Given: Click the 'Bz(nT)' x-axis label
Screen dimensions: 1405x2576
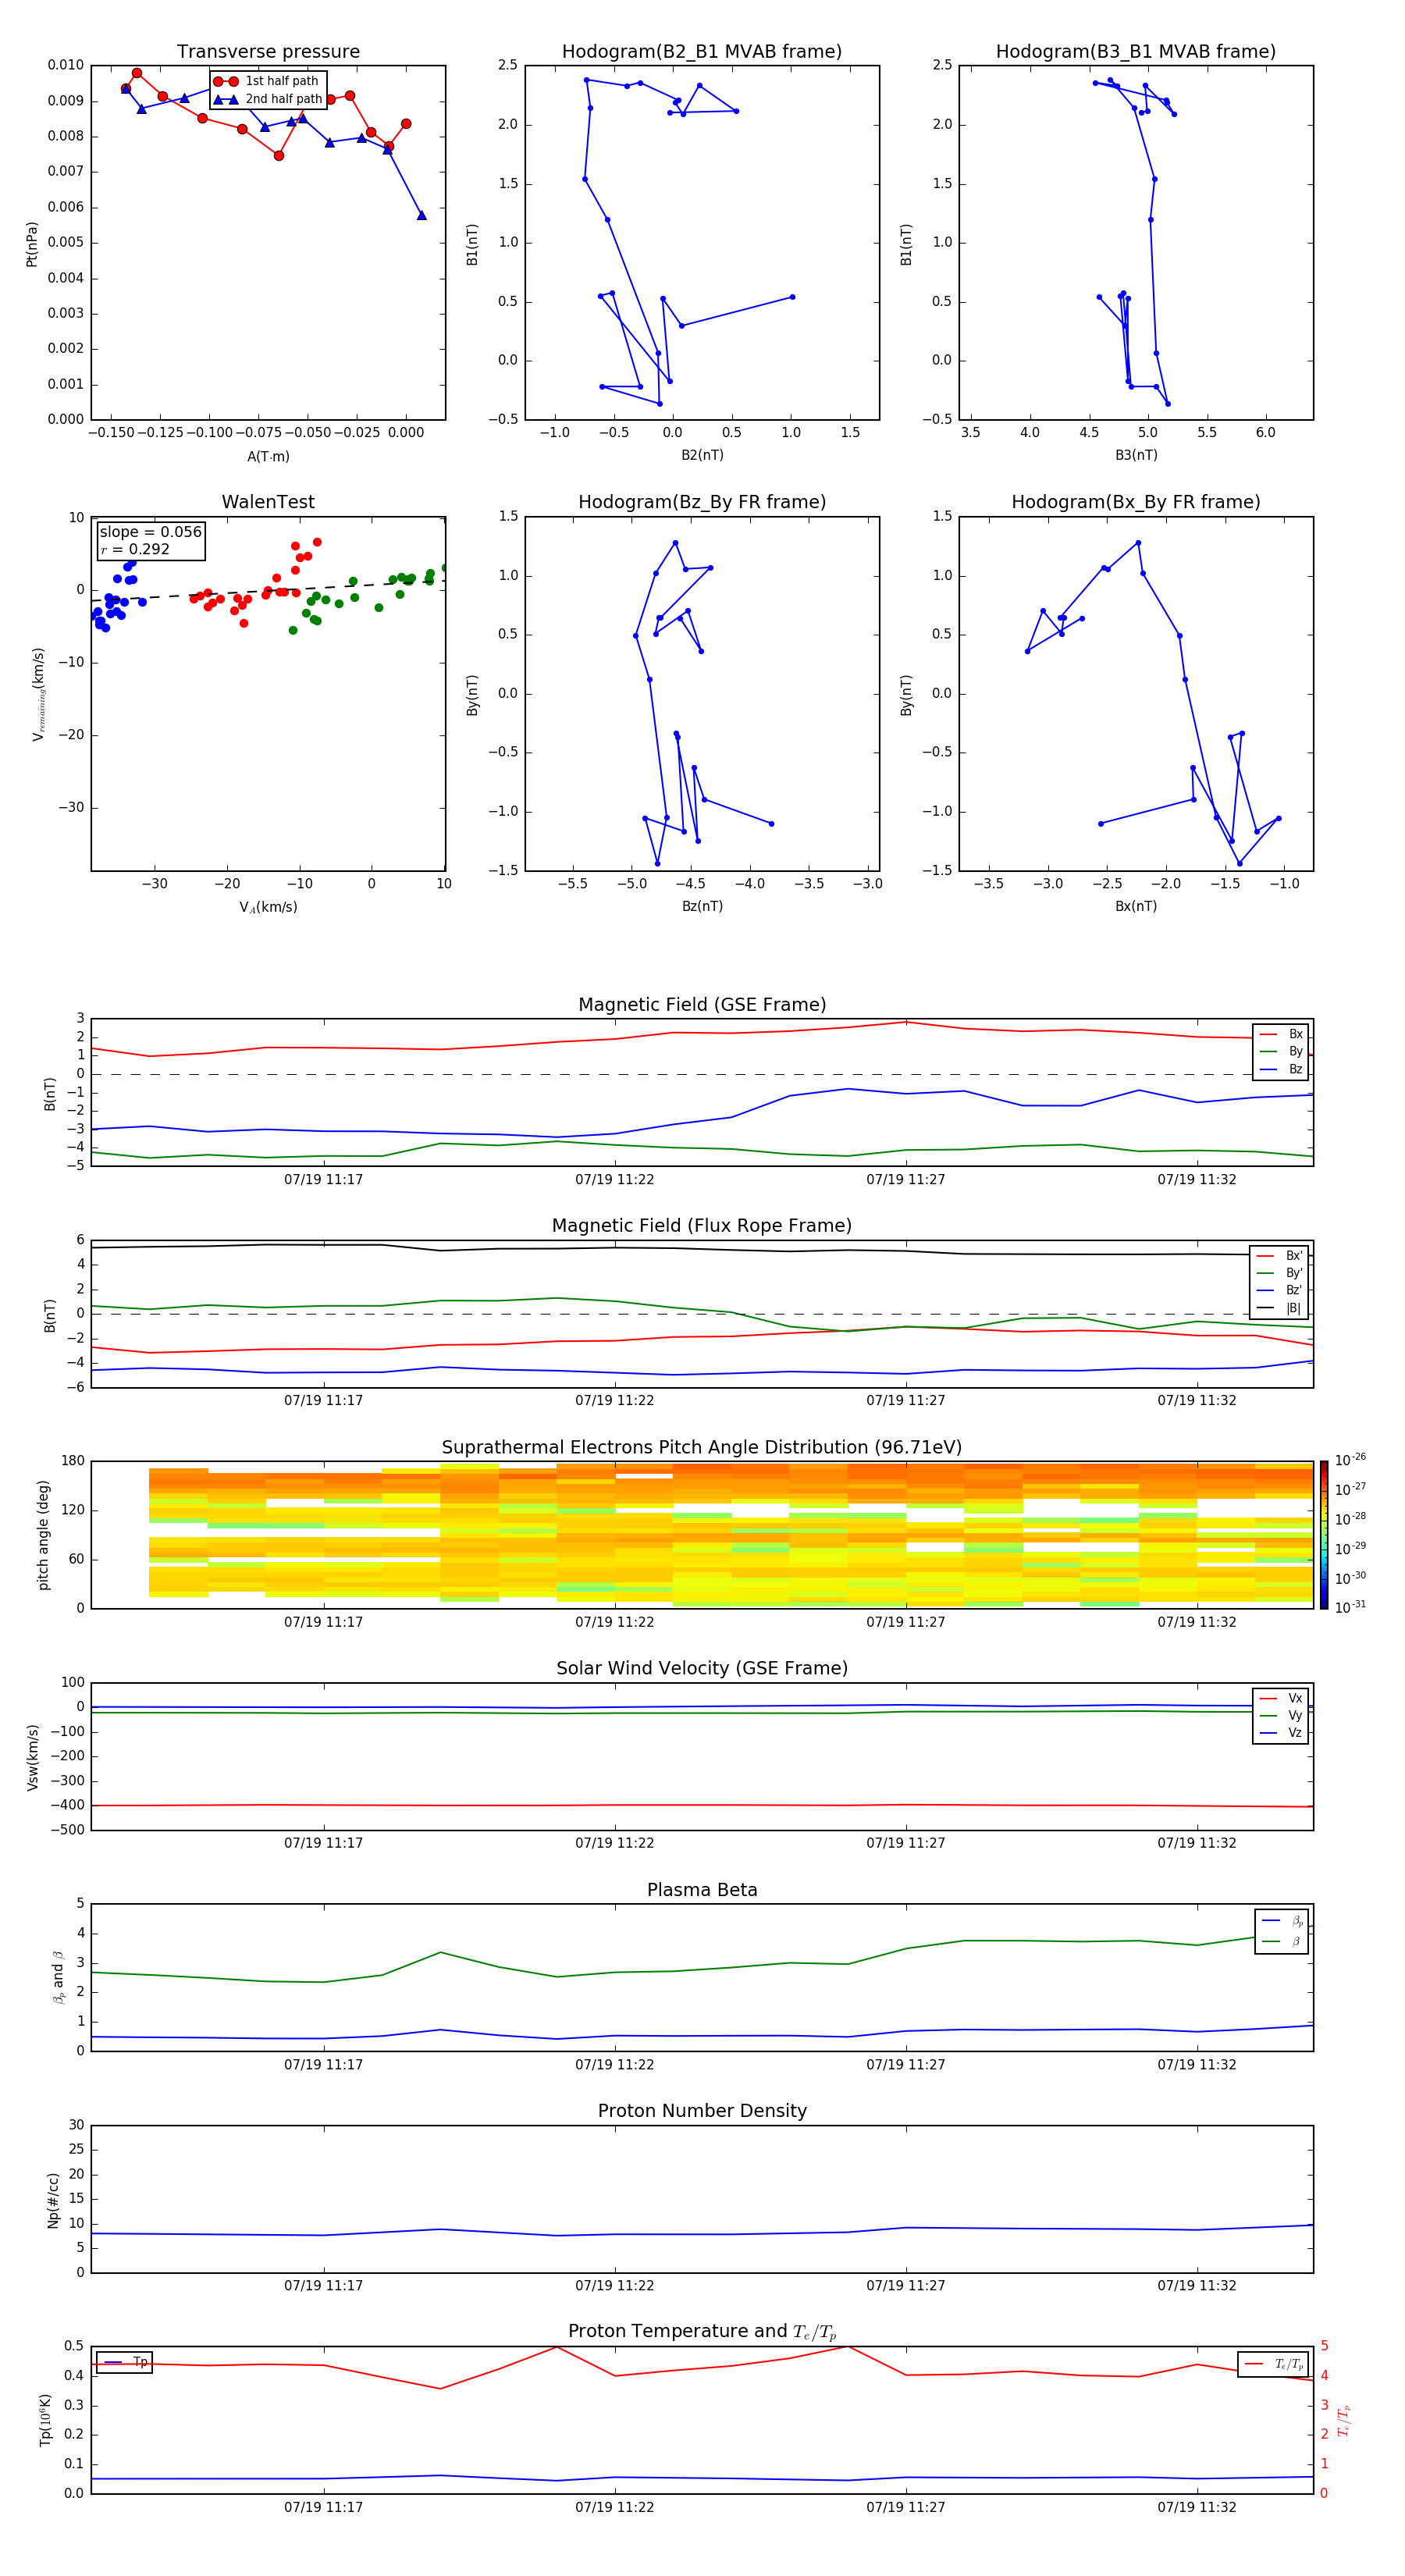Looking at the screenshot, I should tap(702, 906).
